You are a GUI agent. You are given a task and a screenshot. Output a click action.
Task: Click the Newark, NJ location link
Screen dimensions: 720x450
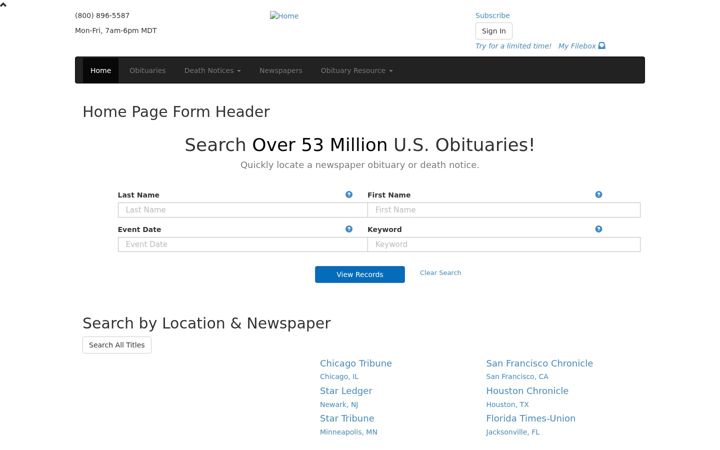[339, 405]
